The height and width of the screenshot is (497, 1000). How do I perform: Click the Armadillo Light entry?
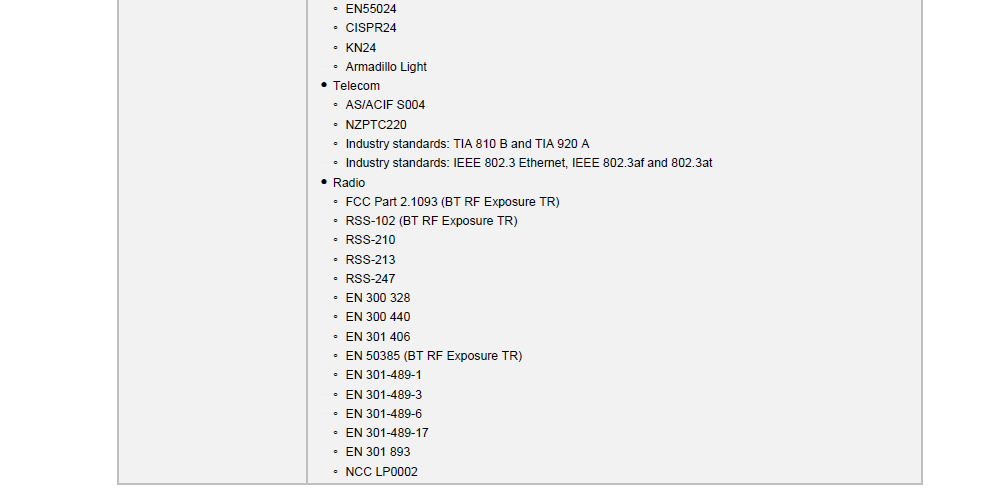(386, 67)
